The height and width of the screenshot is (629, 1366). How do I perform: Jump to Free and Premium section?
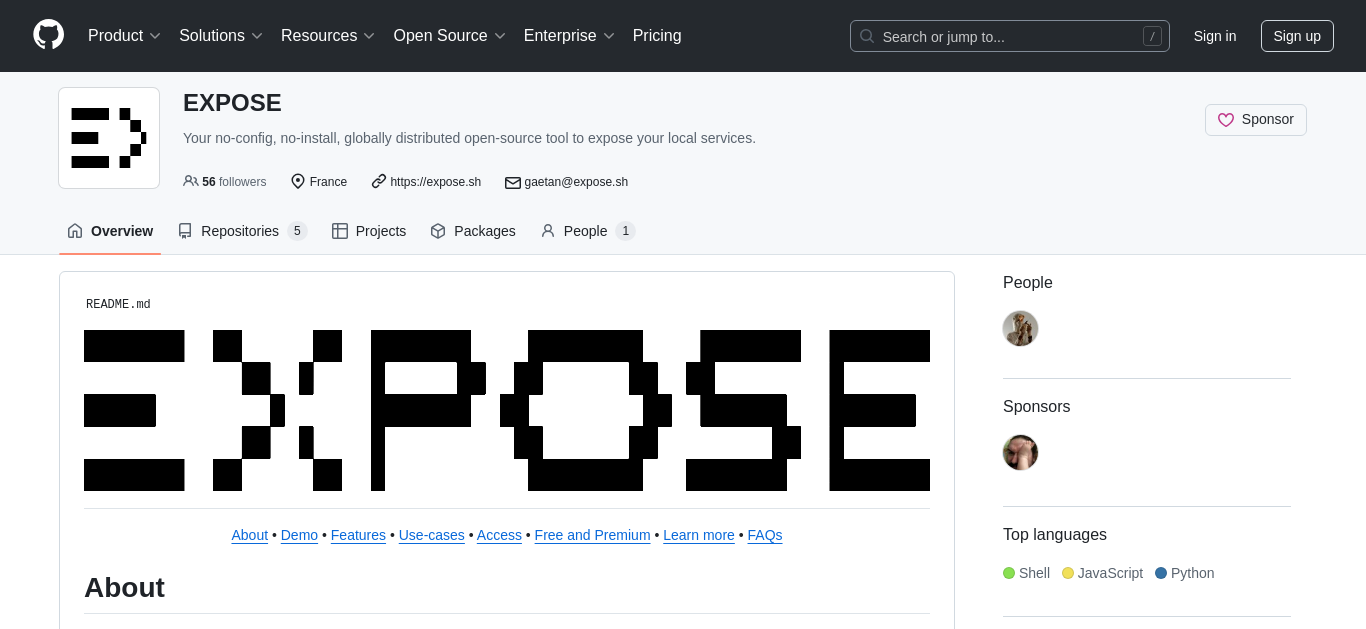[593, 535]
